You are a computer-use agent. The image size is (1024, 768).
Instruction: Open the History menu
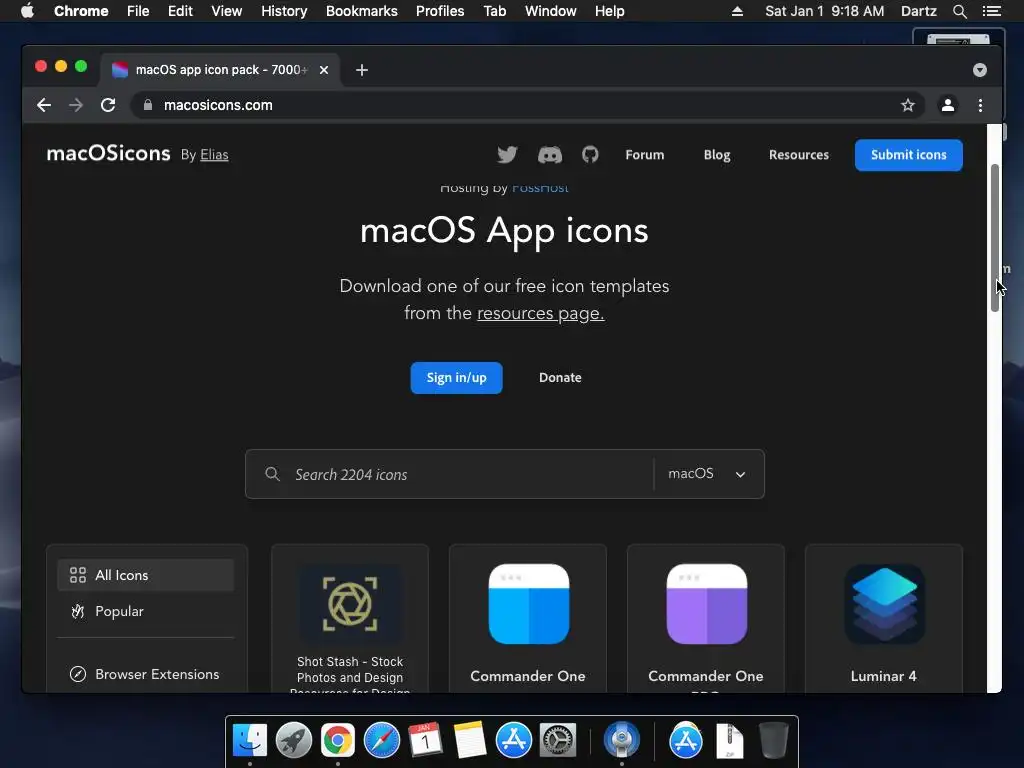point(284,11)
